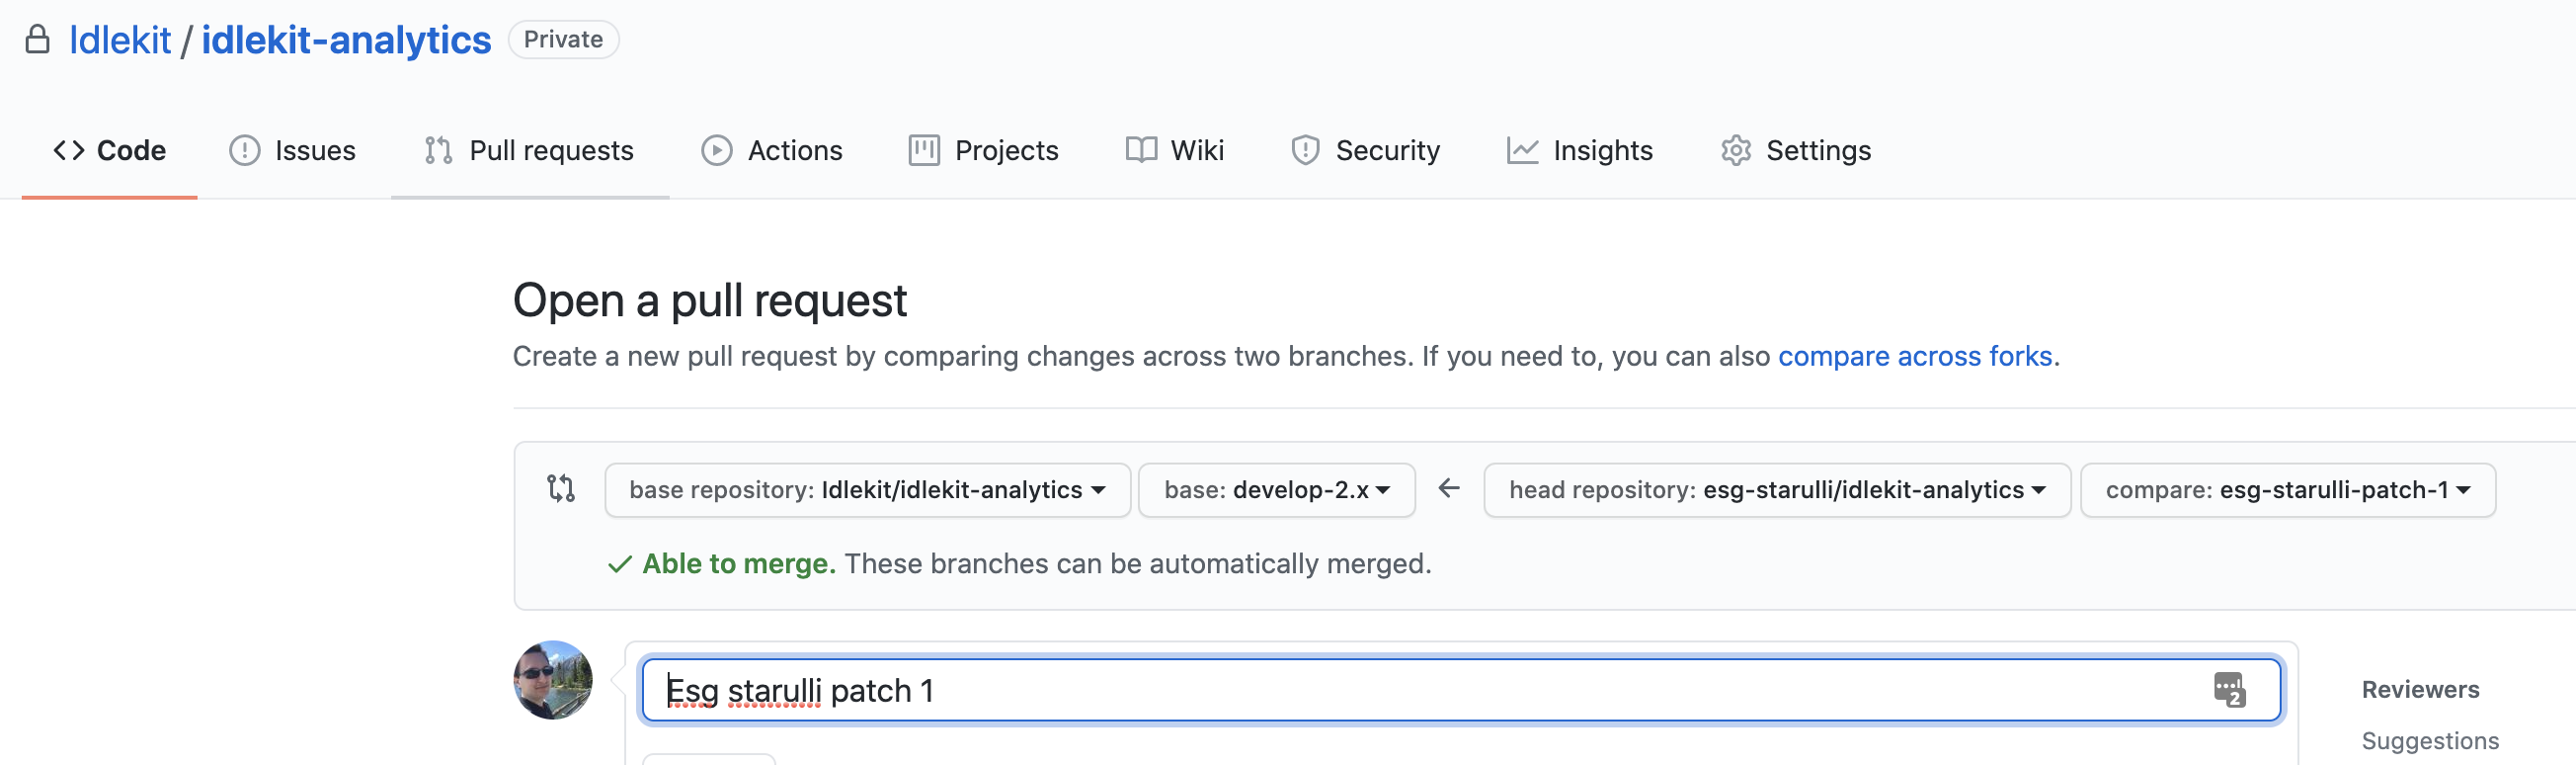The image size is (2576, 765).
Task: Open the Security tab
Action: click(x=1365, y=150)
